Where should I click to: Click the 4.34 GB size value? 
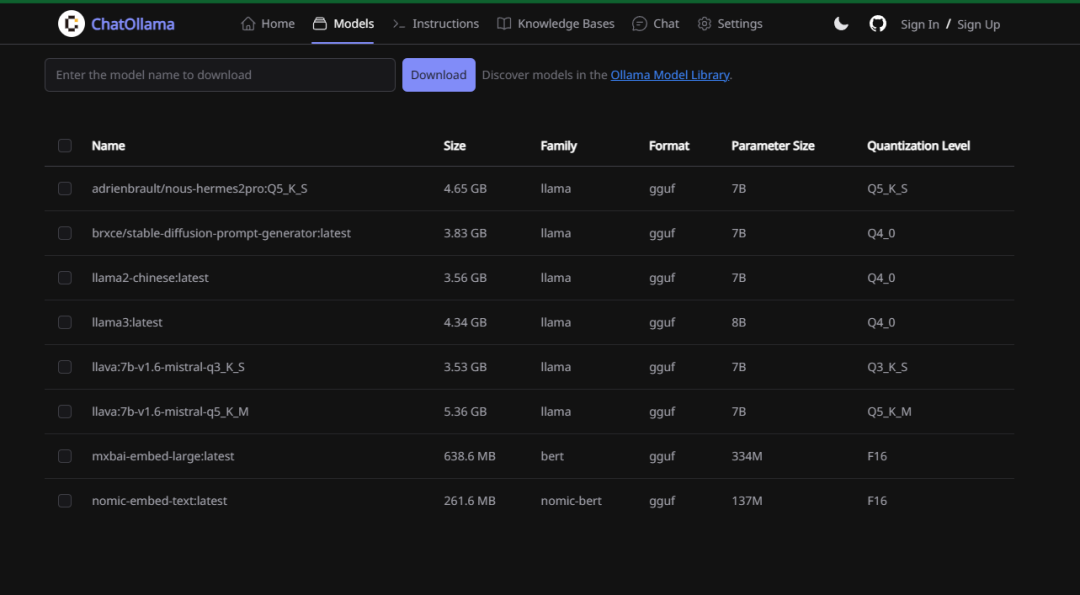[x=465, y=322]
